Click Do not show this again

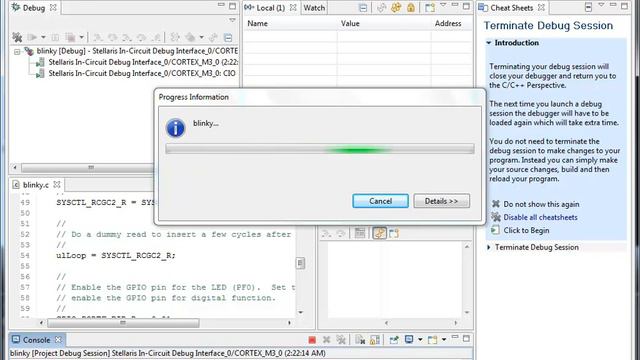pos(541,204)
